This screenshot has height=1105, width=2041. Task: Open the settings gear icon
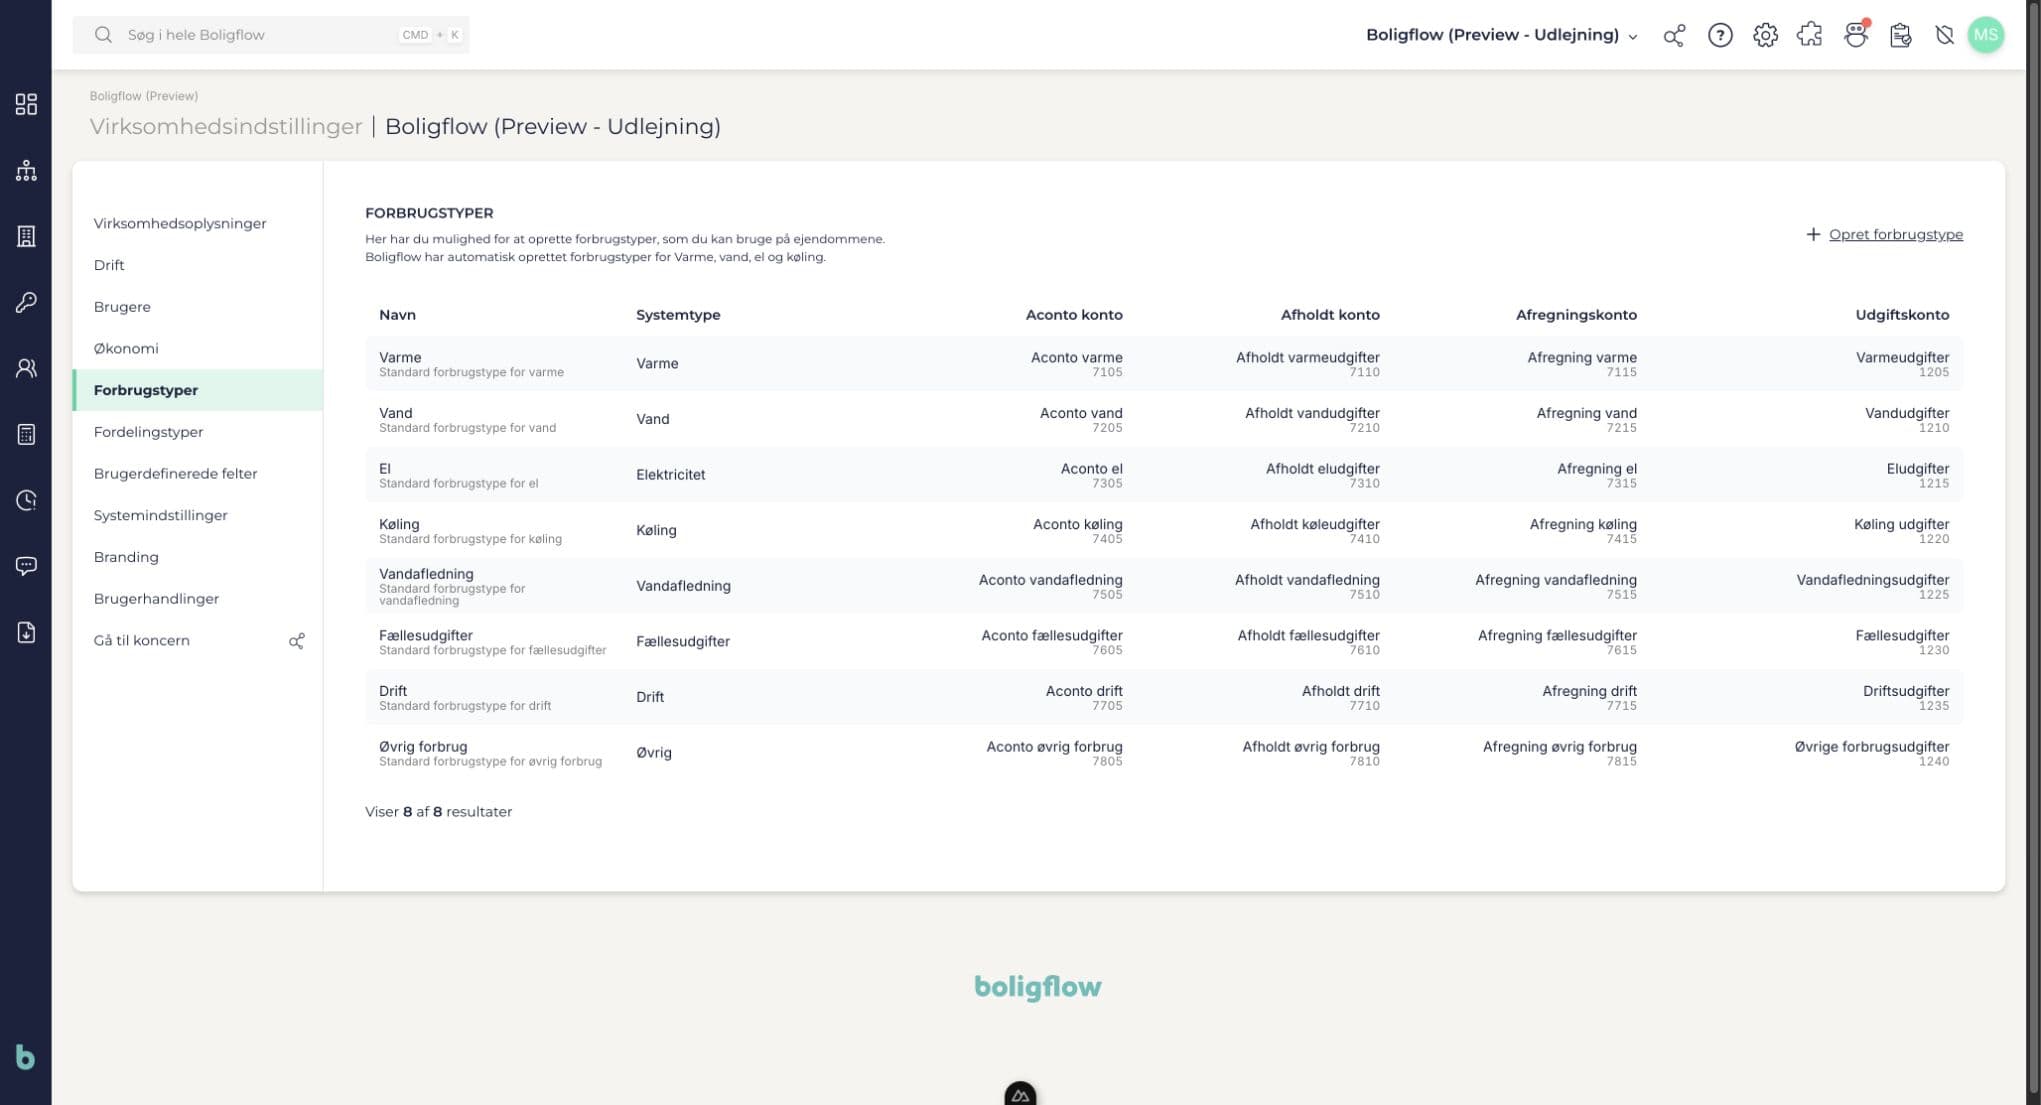pyautogui.click(x=1765, y=35)
